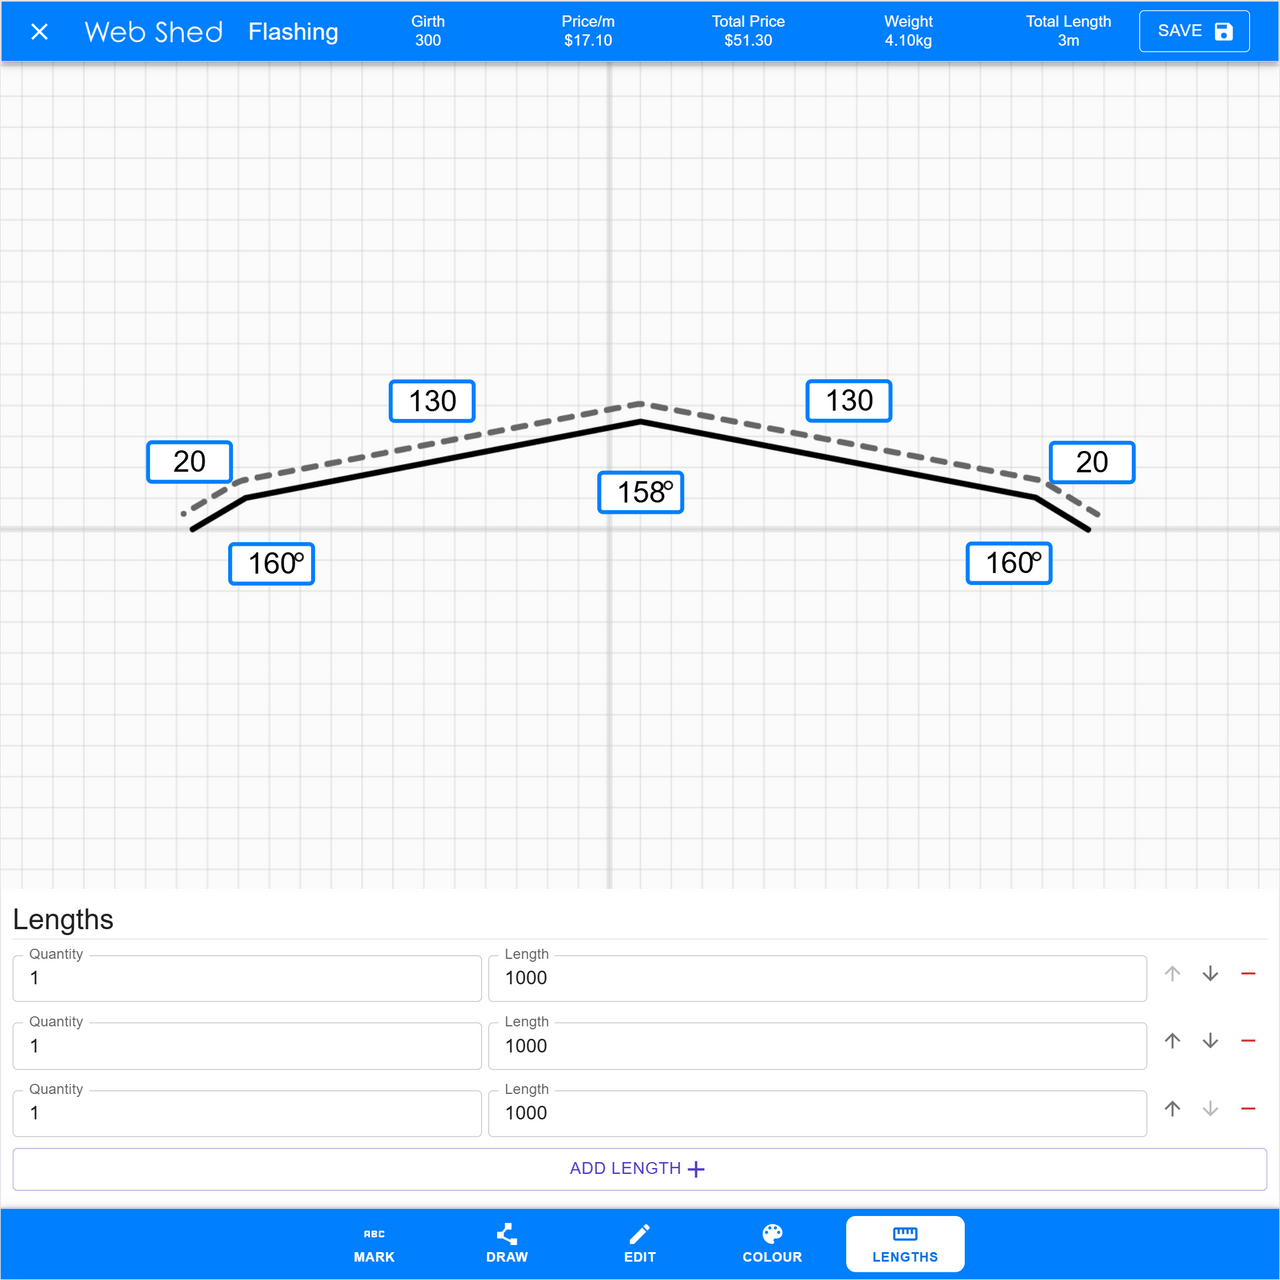The height and width of the screenshot is (1280, 1280).
Task: Open the Mark tab
Action: tap(374, 1244)
